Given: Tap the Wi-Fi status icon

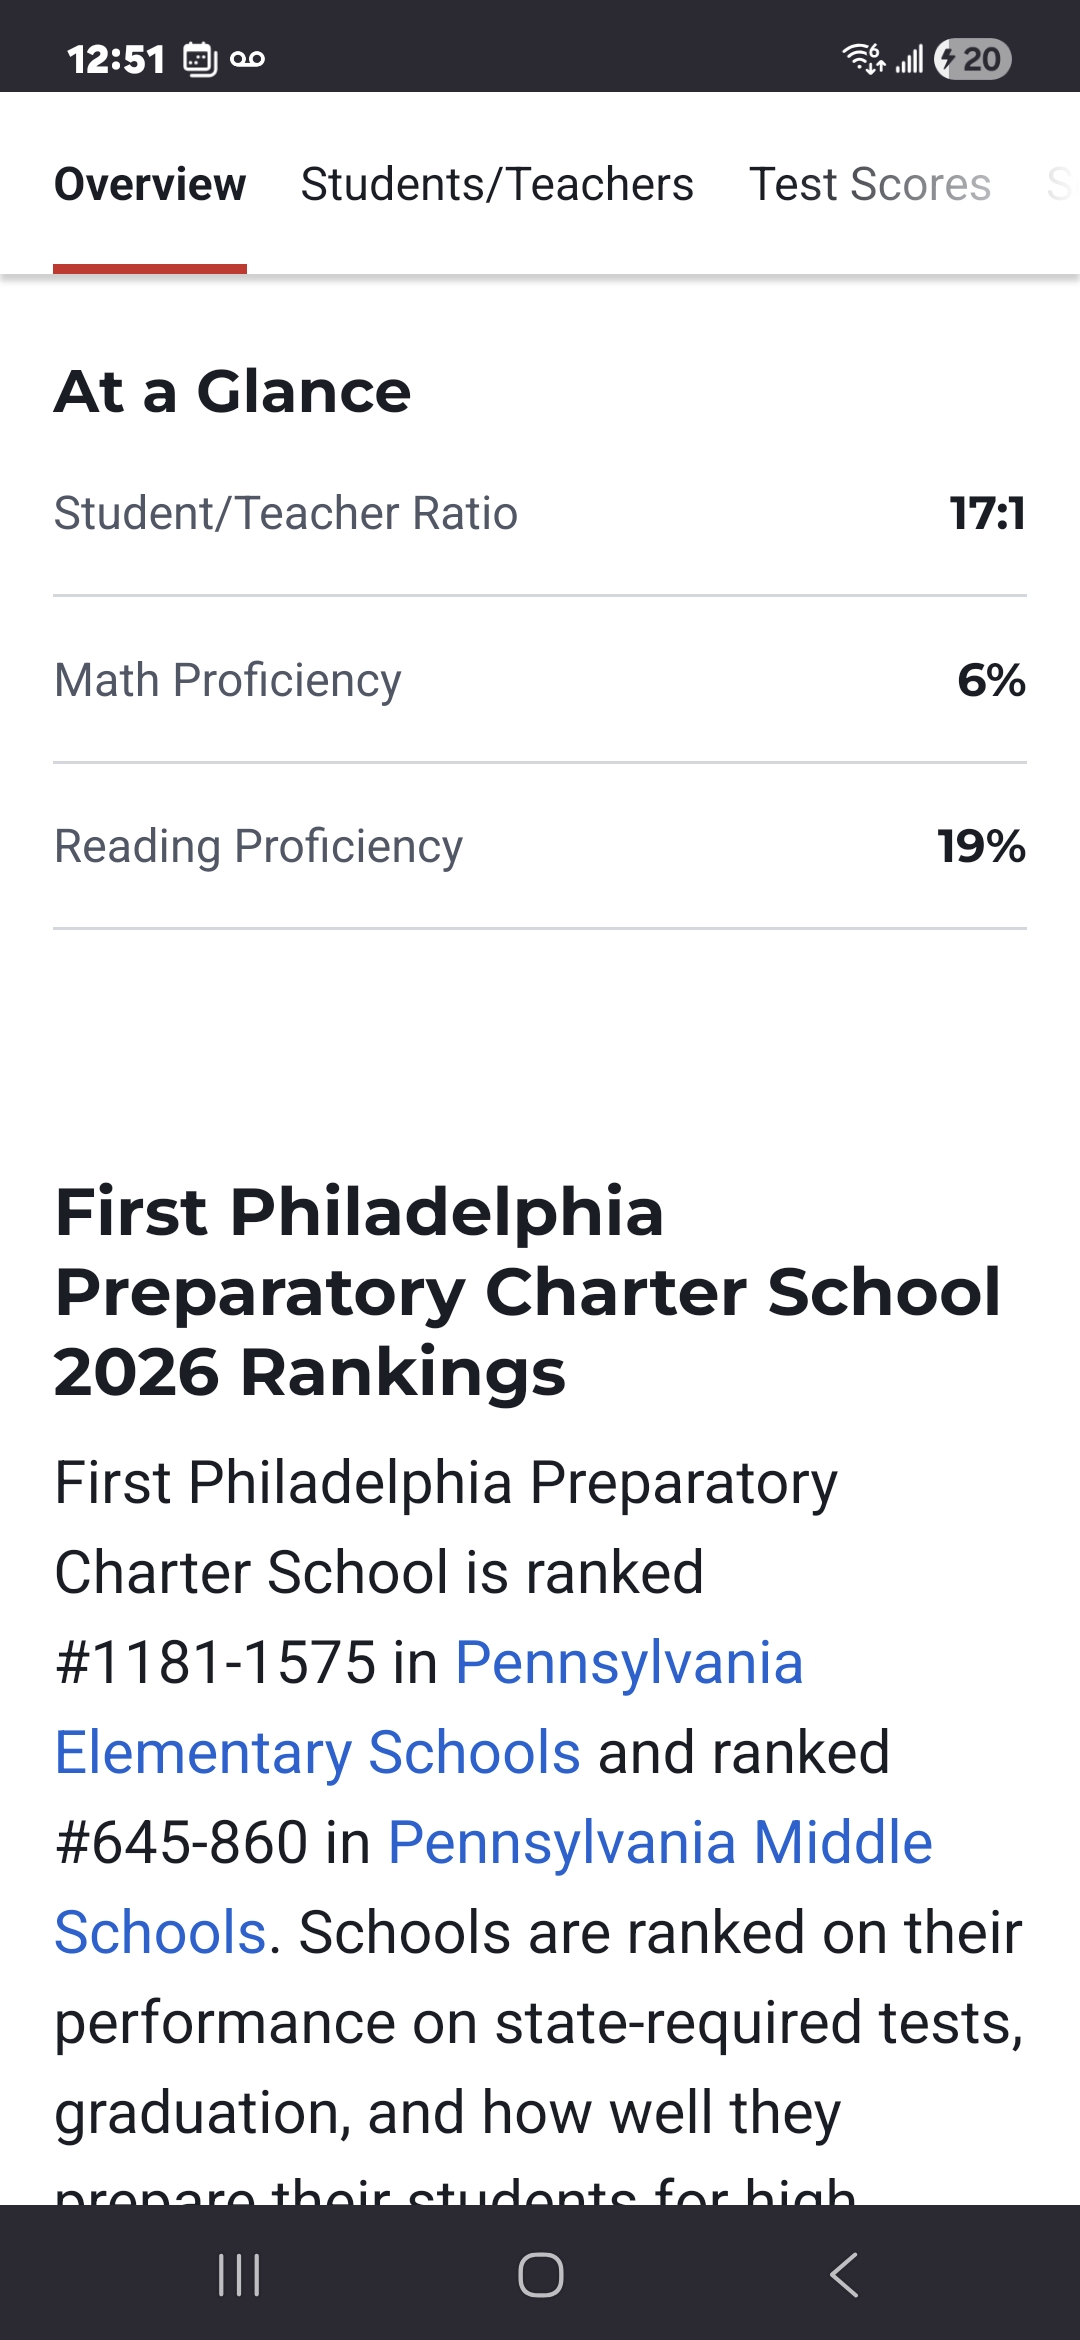Looking at the screenshot, I should (x=864, y=59).
